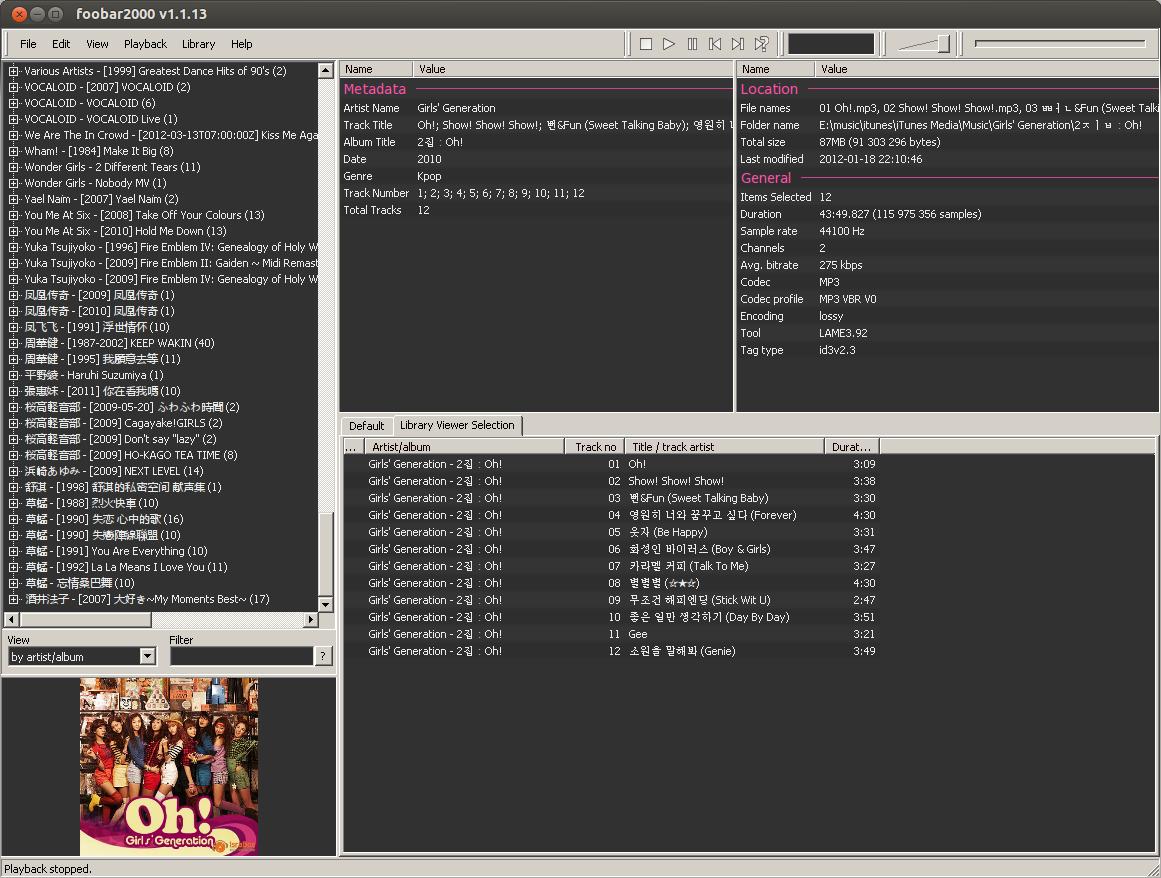The height and width of the screenshot is (878, 1161).
Task: Click the Genre value Kpop
Action: pyautogui.click(x=429, y=176)
